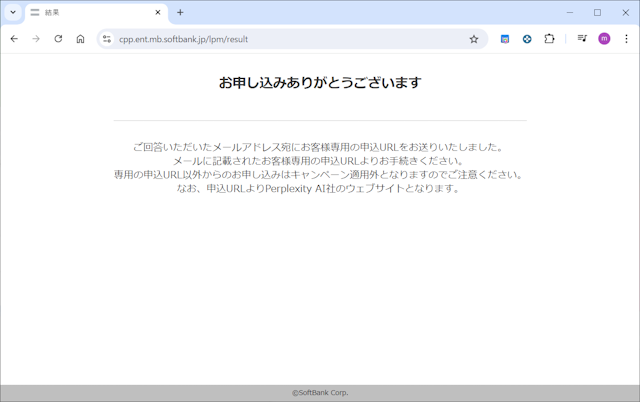This screenshot has width=640, height=402.
Task: Open the purple profile avatar
Action: pos(604,38)
